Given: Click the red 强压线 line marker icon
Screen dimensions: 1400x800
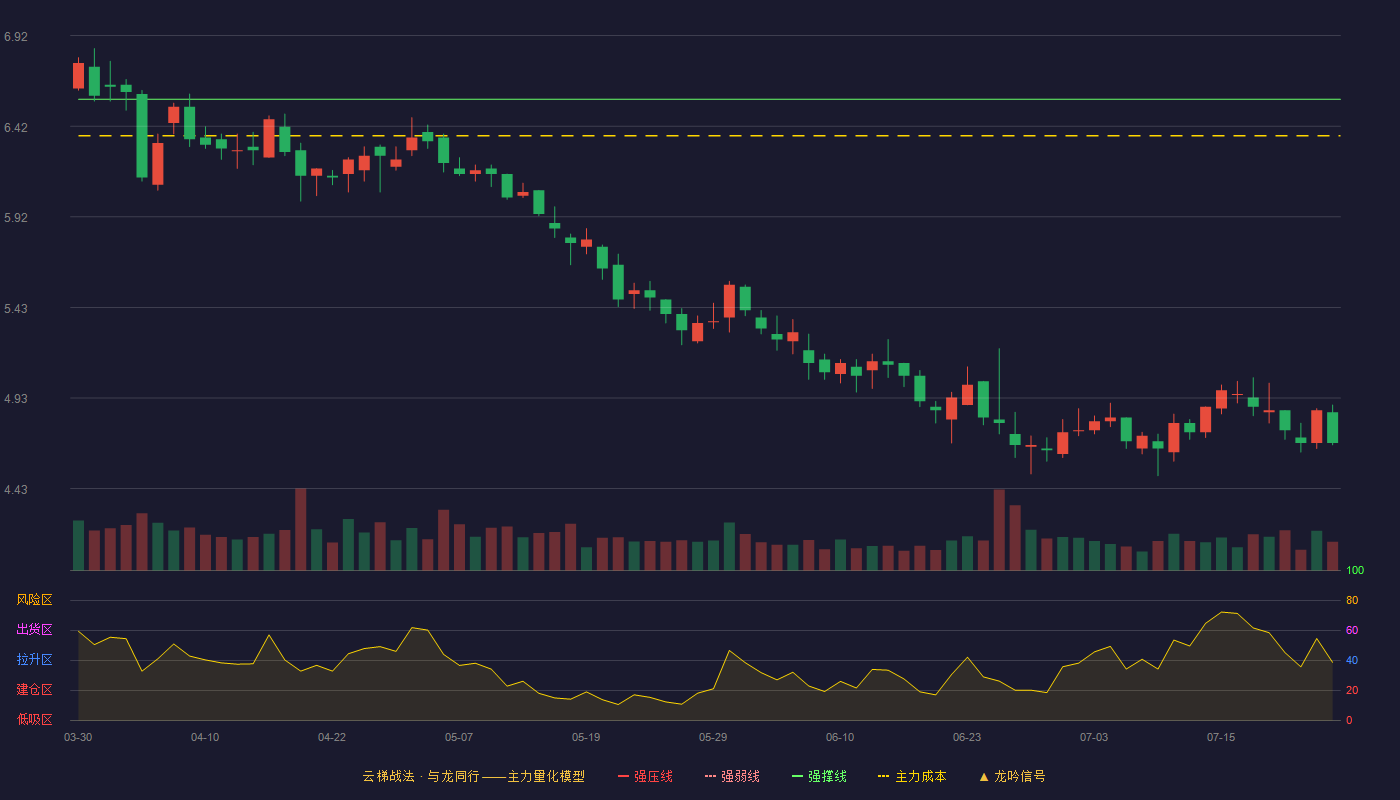Looking at the screenshot, I should point(624,776).
